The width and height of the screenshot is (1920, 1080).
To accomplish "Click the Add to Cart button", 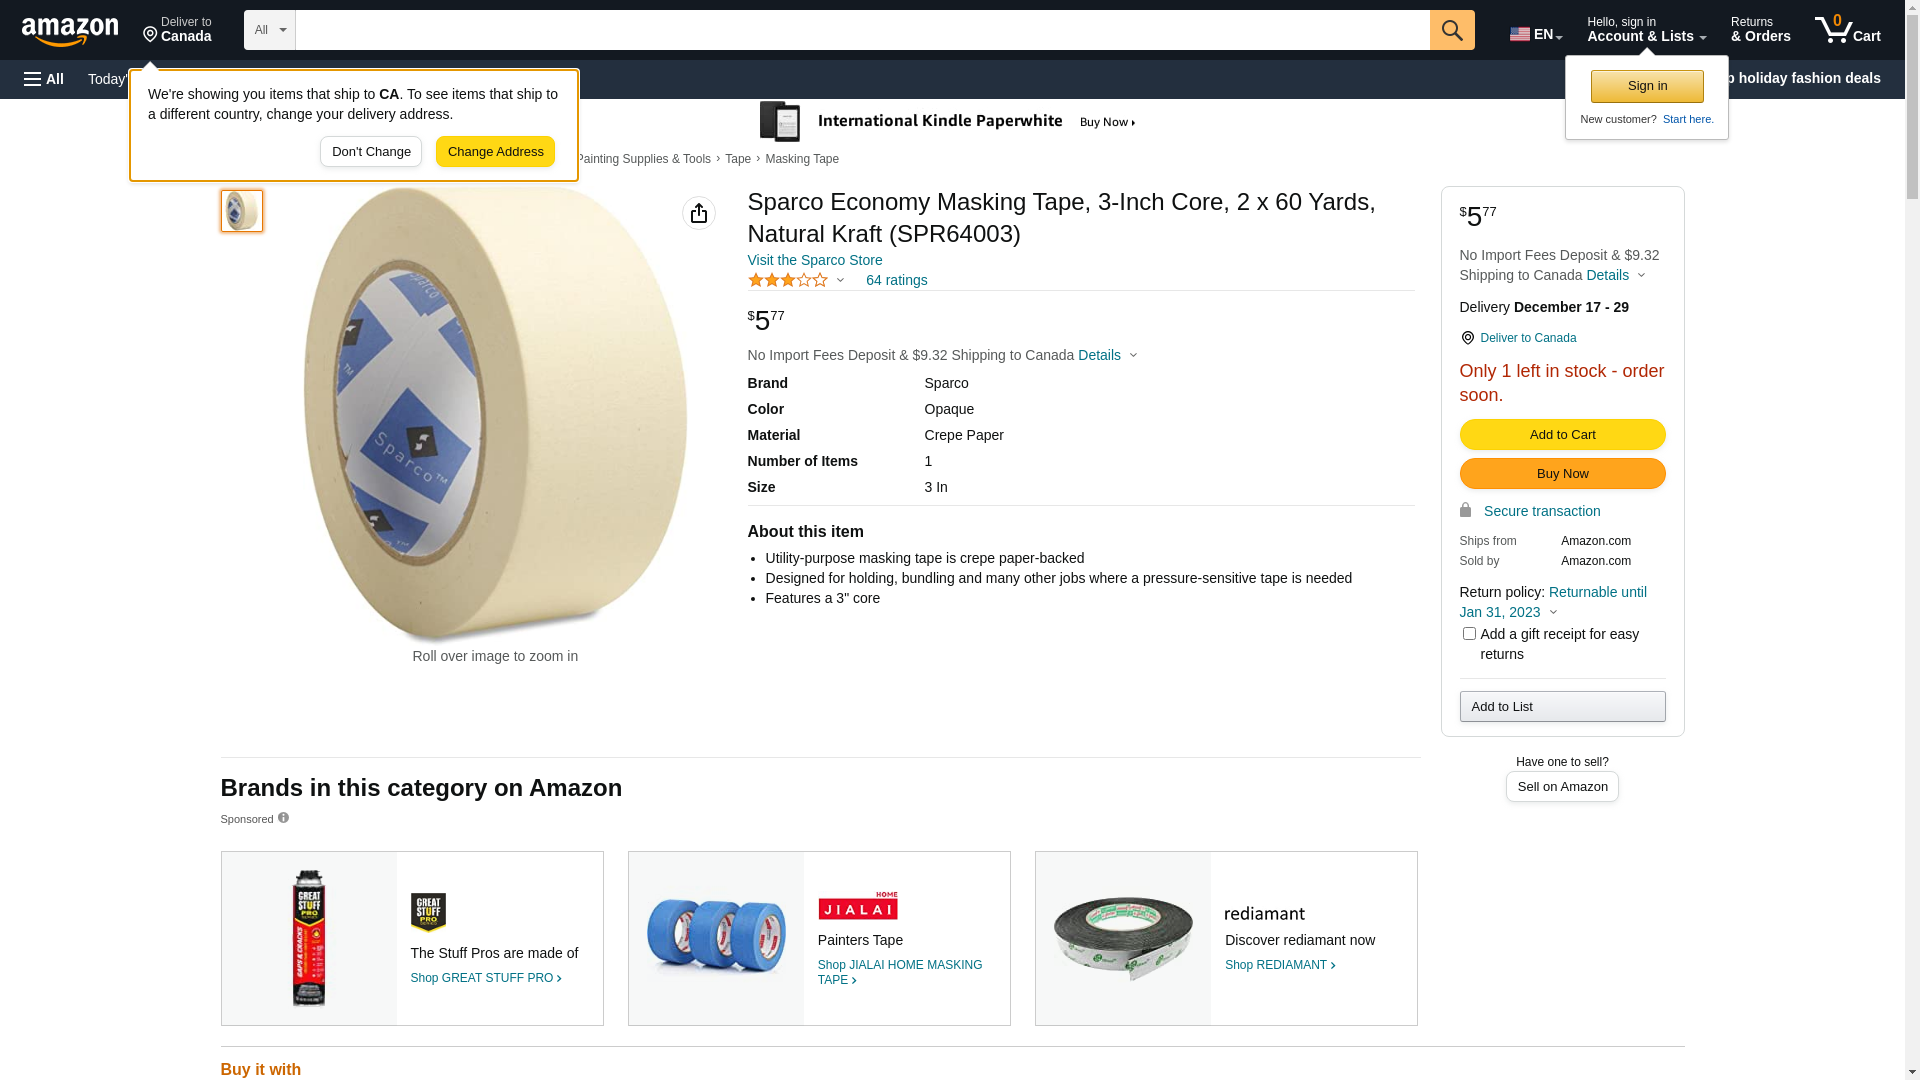I will click(1562, 435).
